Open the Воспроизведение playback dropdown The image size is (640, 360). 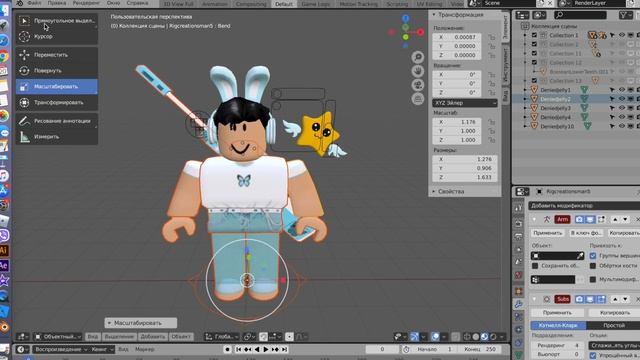coord(60,349)
